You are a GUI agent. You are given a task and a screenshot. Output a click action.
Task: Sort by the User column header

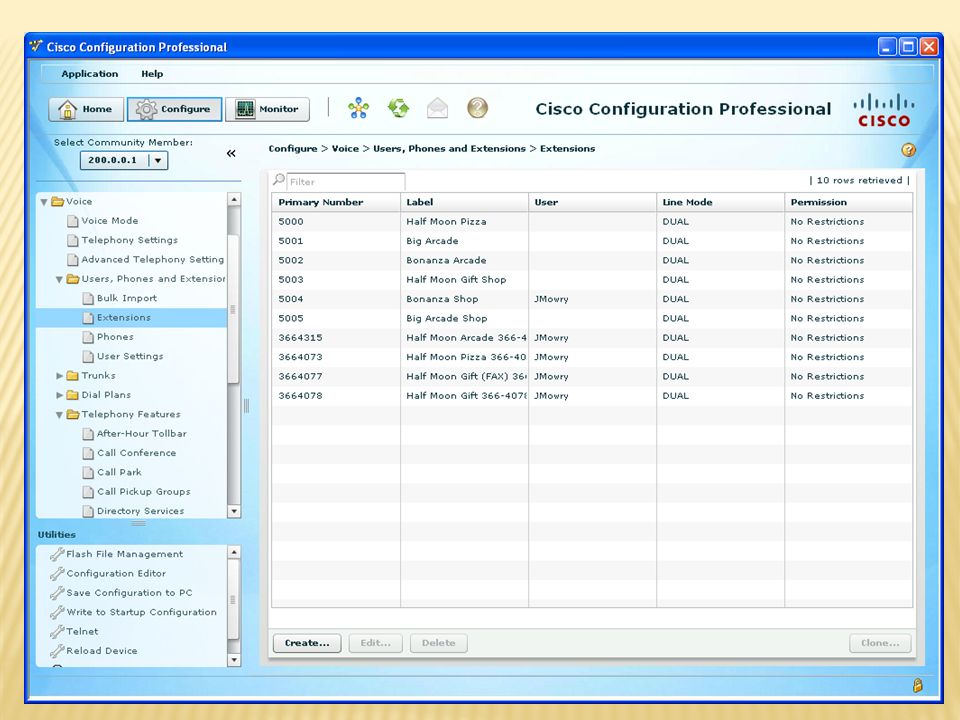(x=593, y=202)
